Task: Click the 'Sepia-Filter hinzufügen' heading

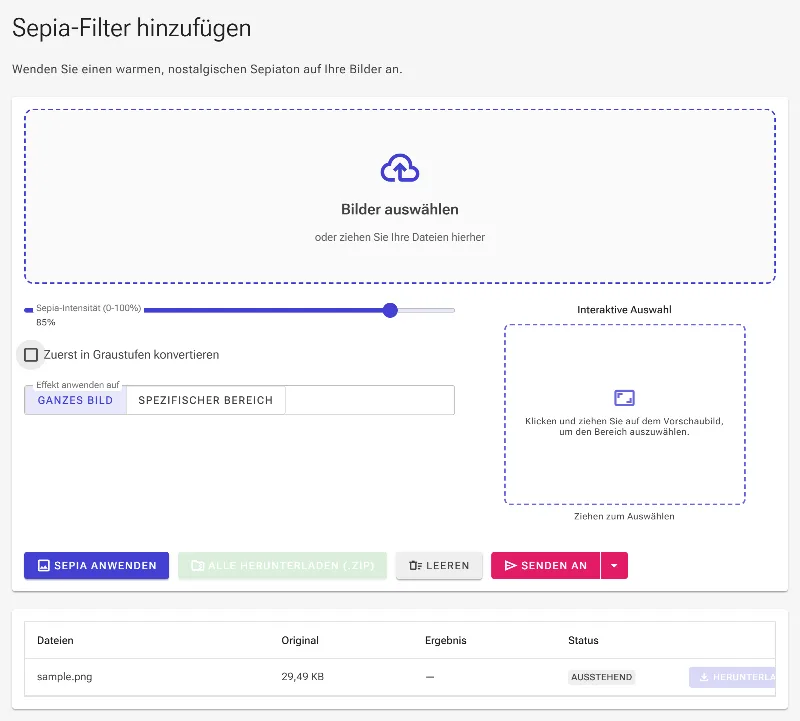Action: tap(132, 28)
